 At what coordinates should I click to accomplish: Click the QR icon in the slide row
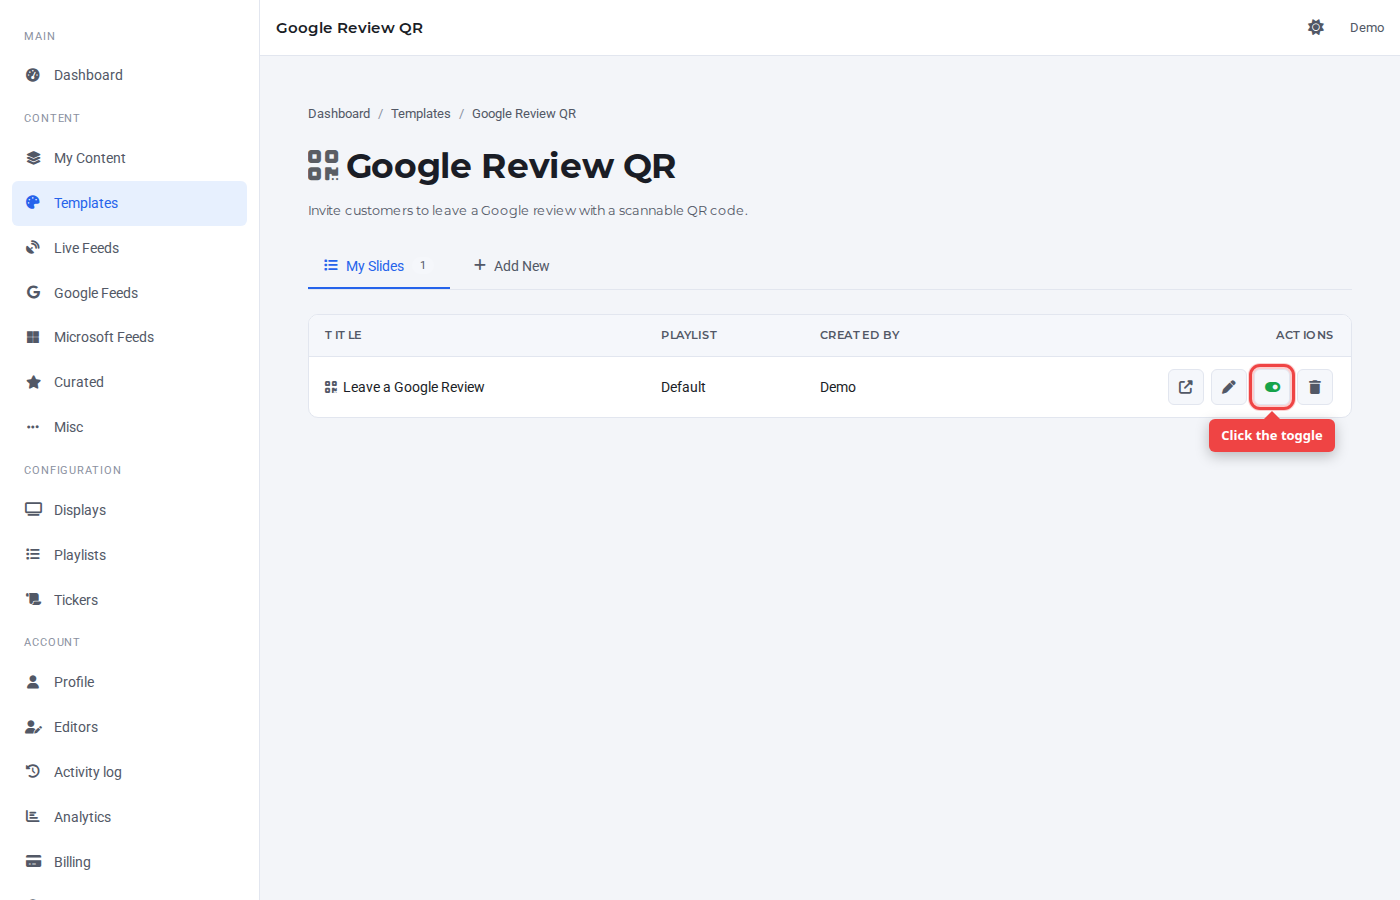[x=331, y=387]
